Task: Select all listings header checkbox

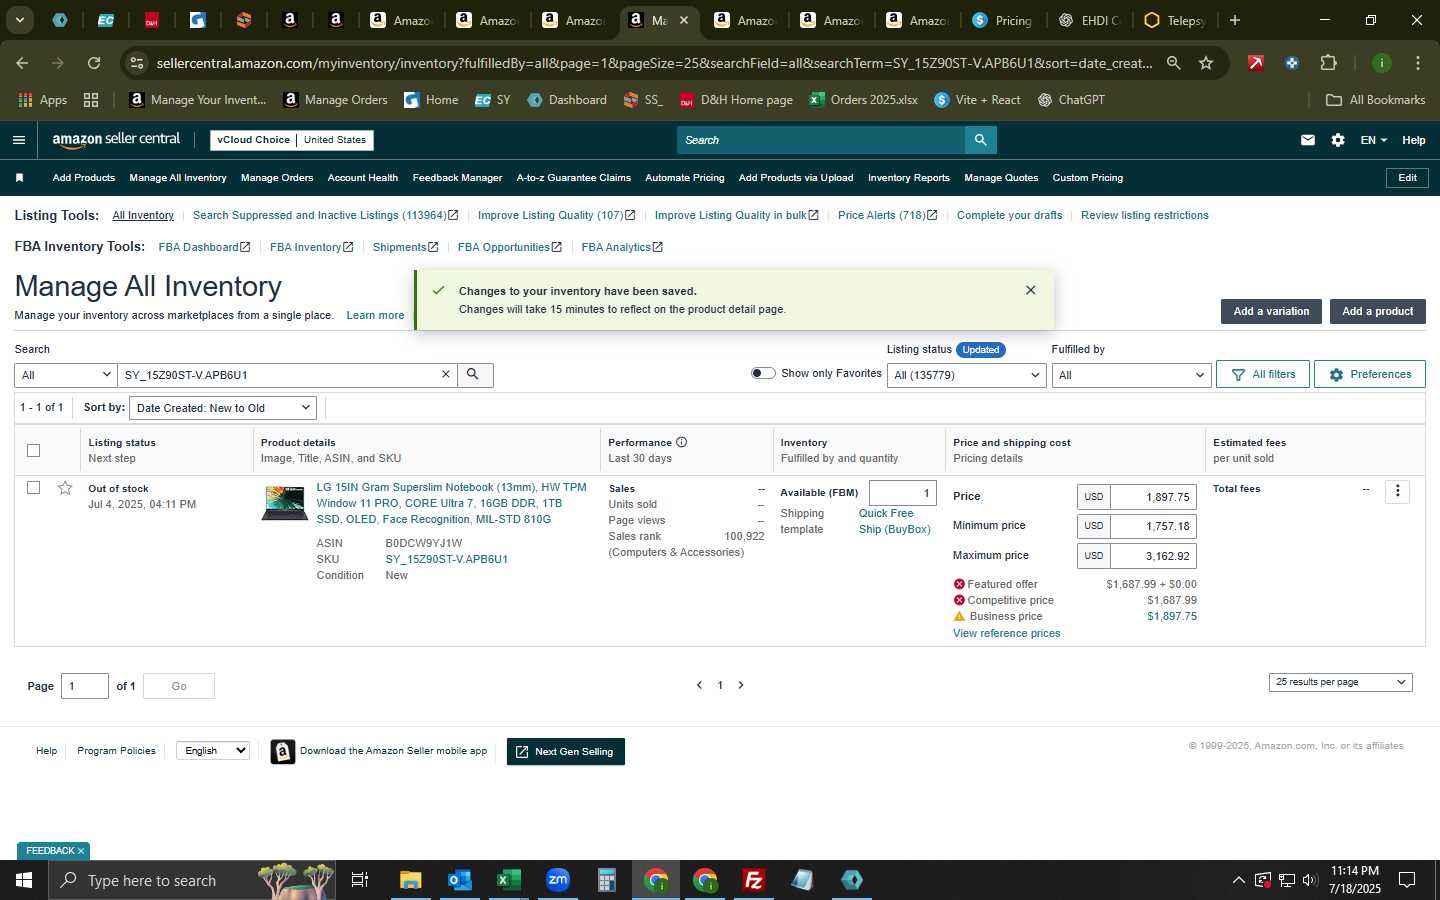Action: (33, 450)
